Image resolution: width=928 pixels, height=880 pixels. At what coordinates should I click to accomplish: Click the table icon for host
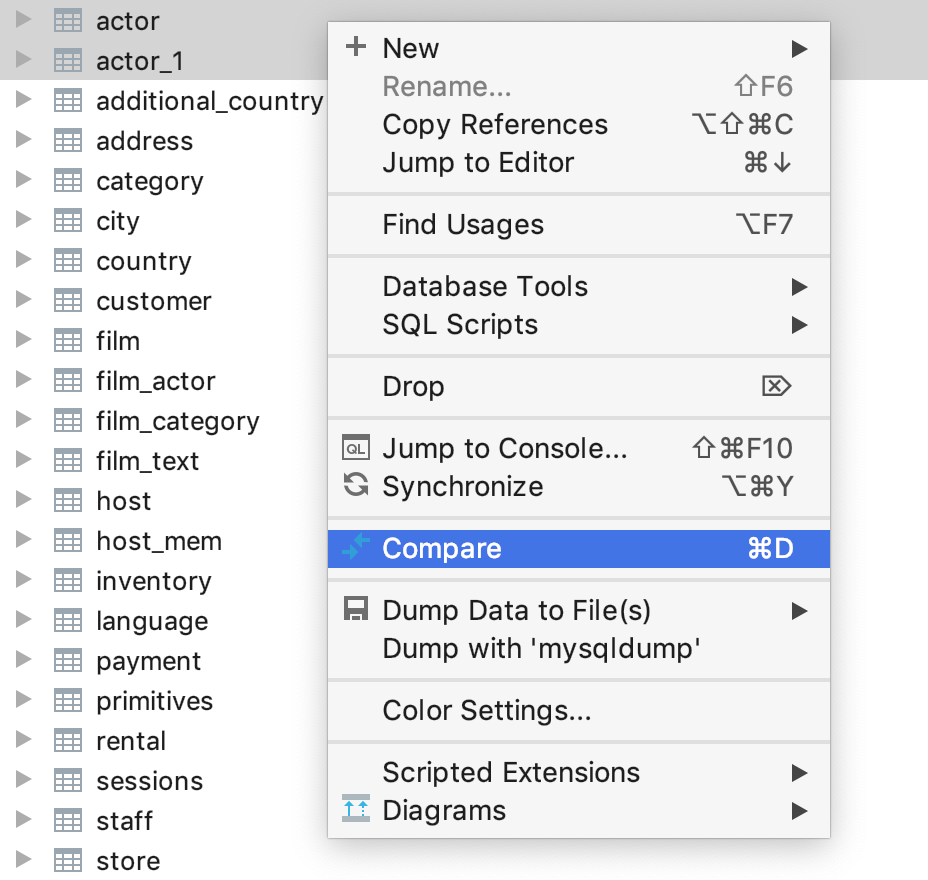click(68, 501)
